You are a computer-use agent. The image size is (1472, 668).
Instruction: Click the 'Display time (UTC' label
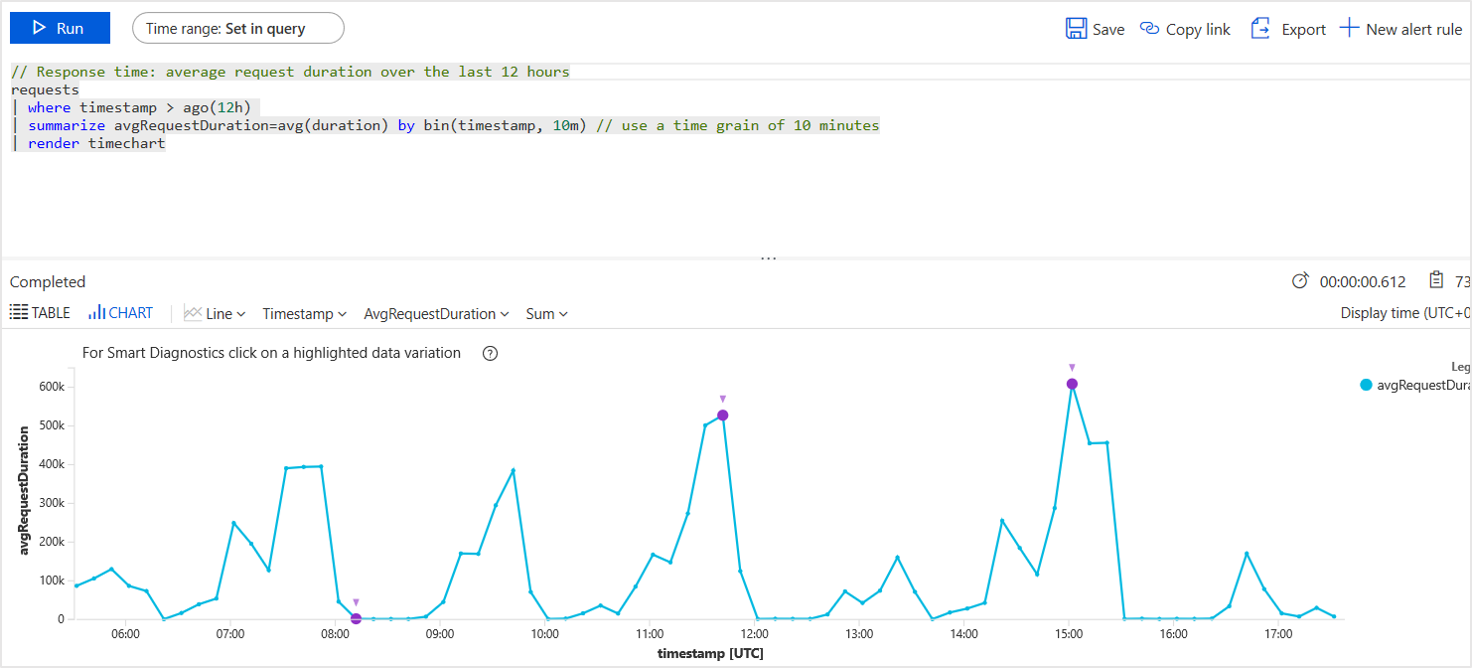(x=1405, y=313)
